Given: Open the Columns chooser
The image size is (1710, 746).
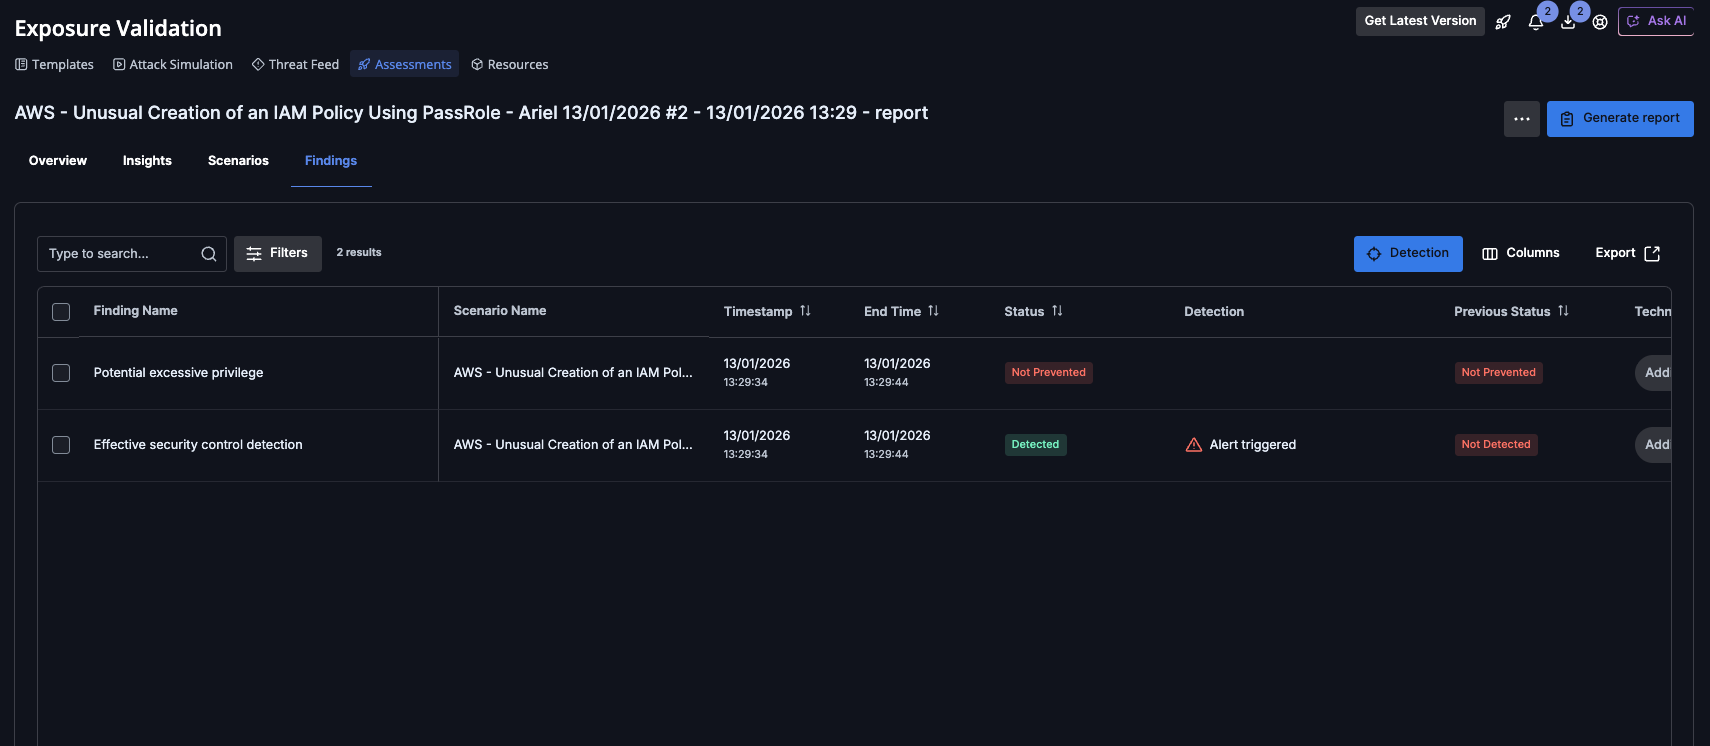Looking at the screenshot, I should coord(1521,254).
